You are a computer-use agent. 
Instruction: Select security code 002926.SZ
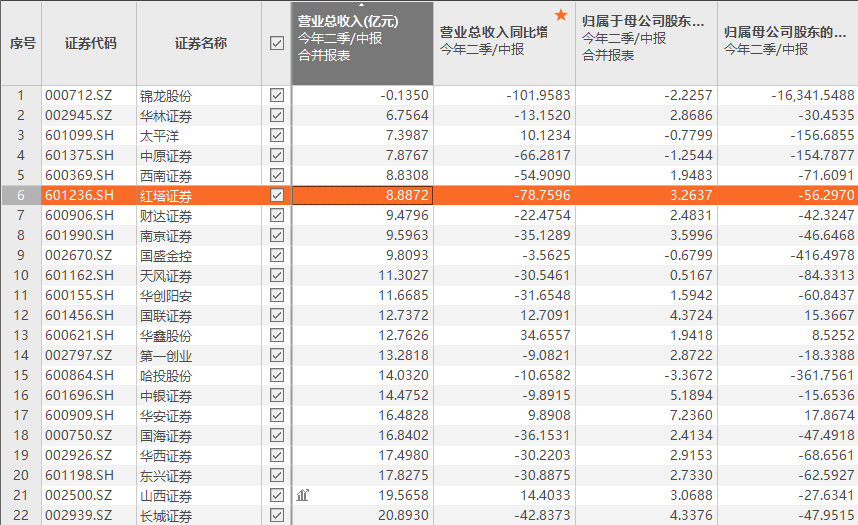tap(79, 455)
